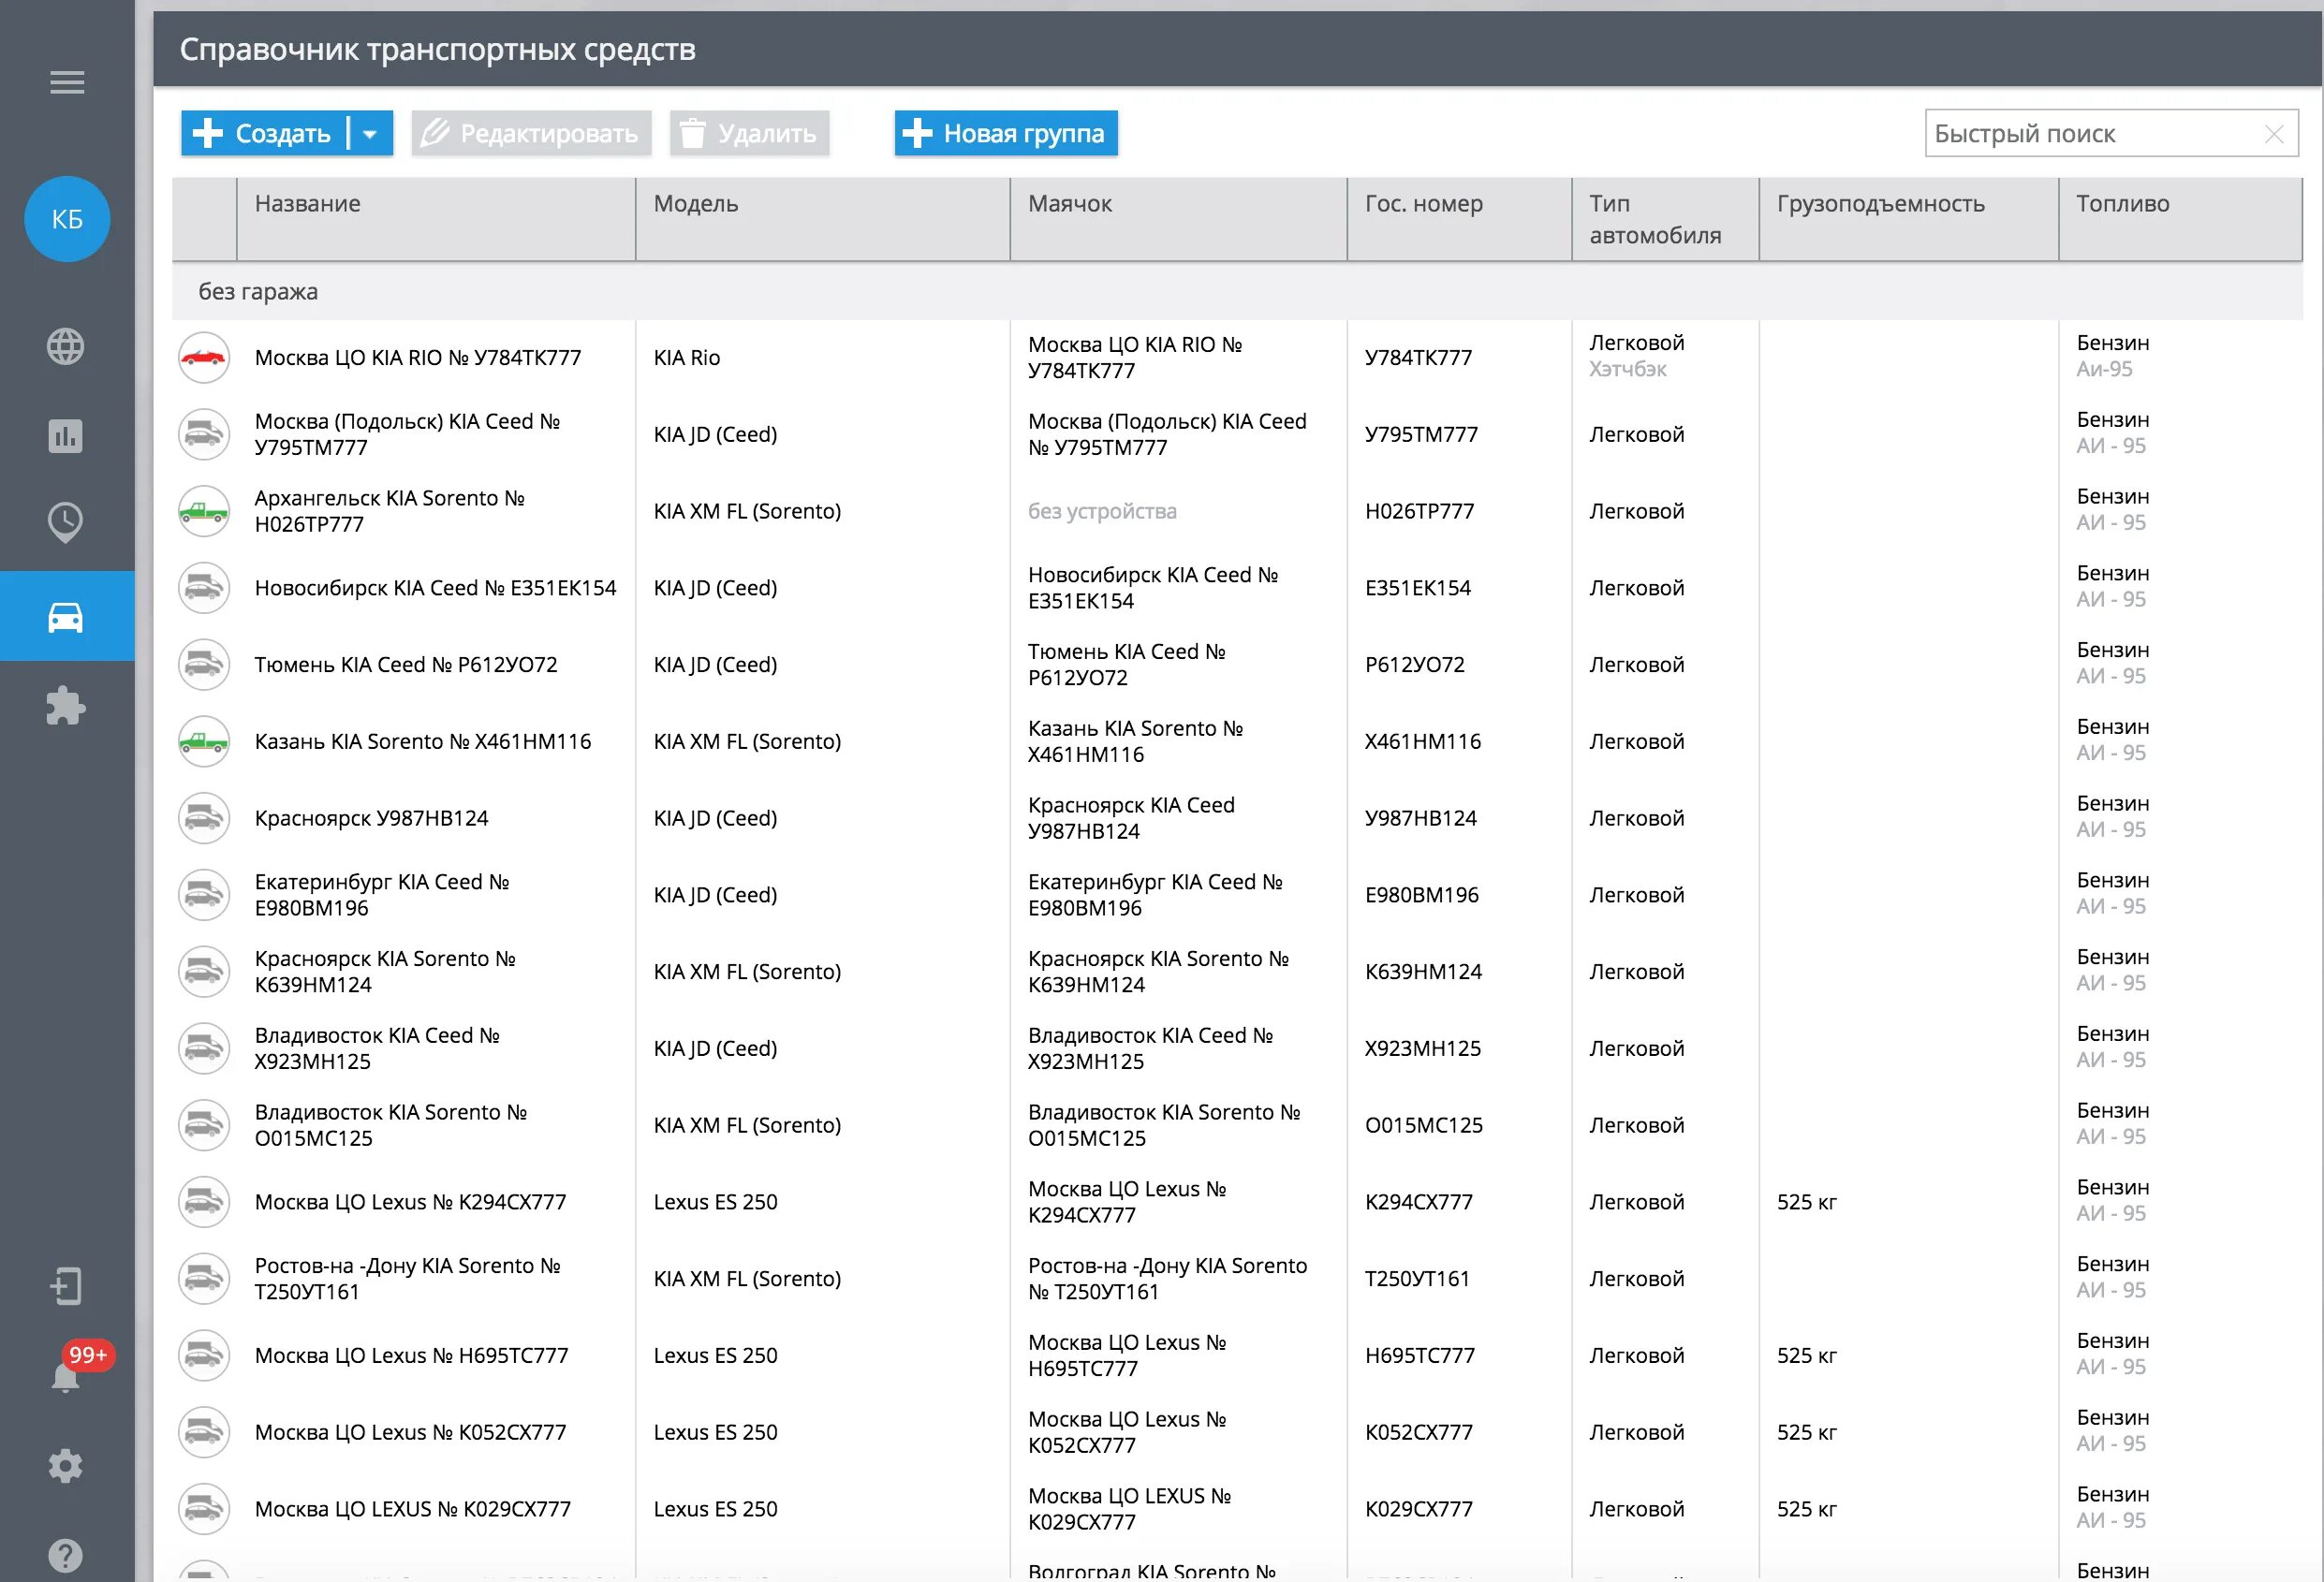Click the green truck icon for Казань KIA Sorento

click(204, 741)
